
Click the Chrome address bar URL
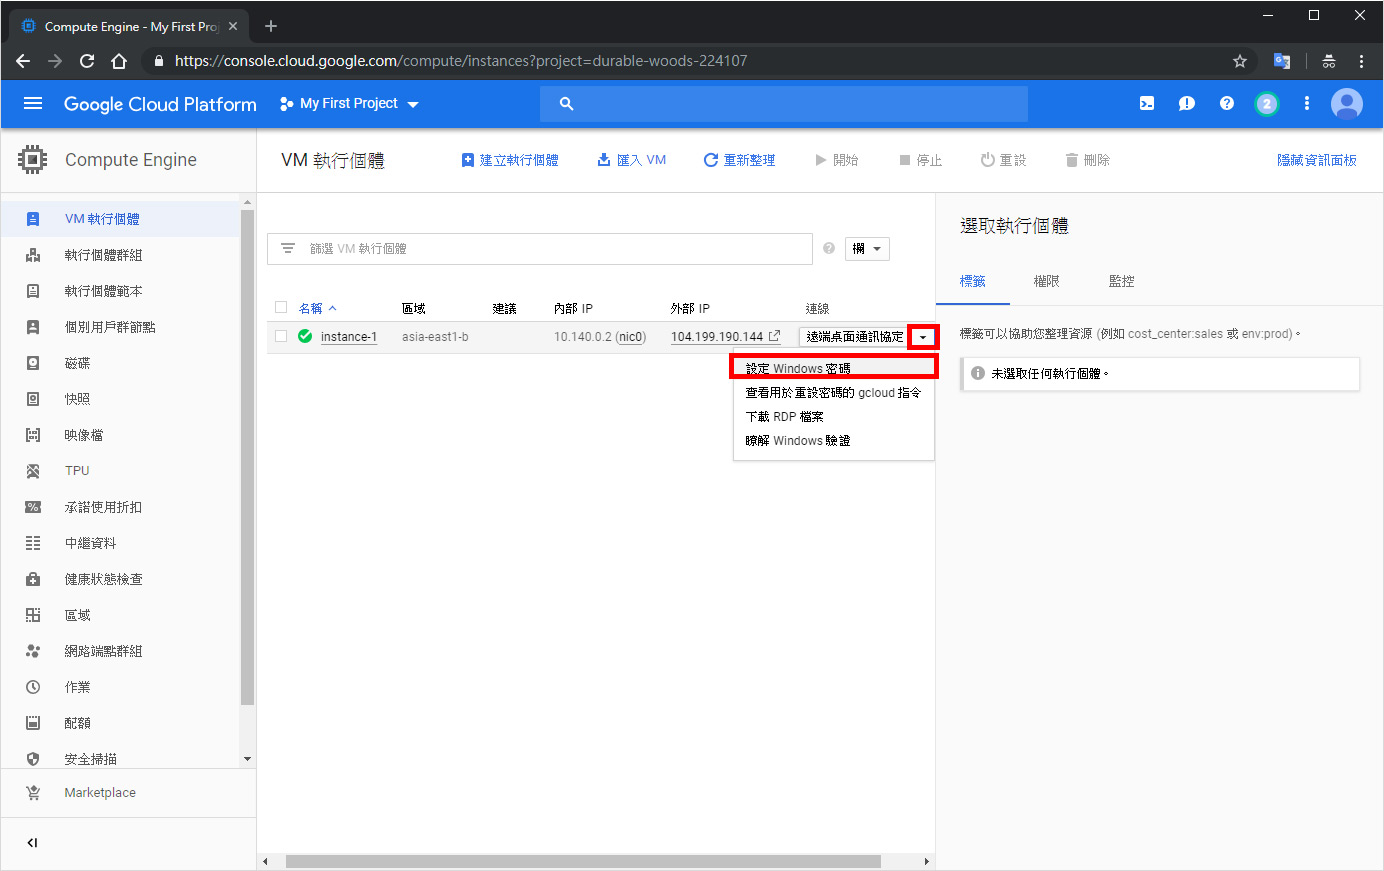click(461, 61)
